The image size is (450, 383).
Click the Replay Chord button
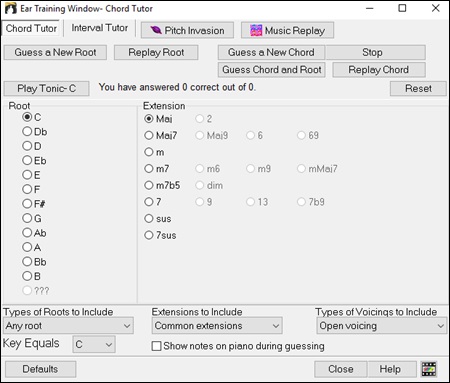click(x=379, y=70)
